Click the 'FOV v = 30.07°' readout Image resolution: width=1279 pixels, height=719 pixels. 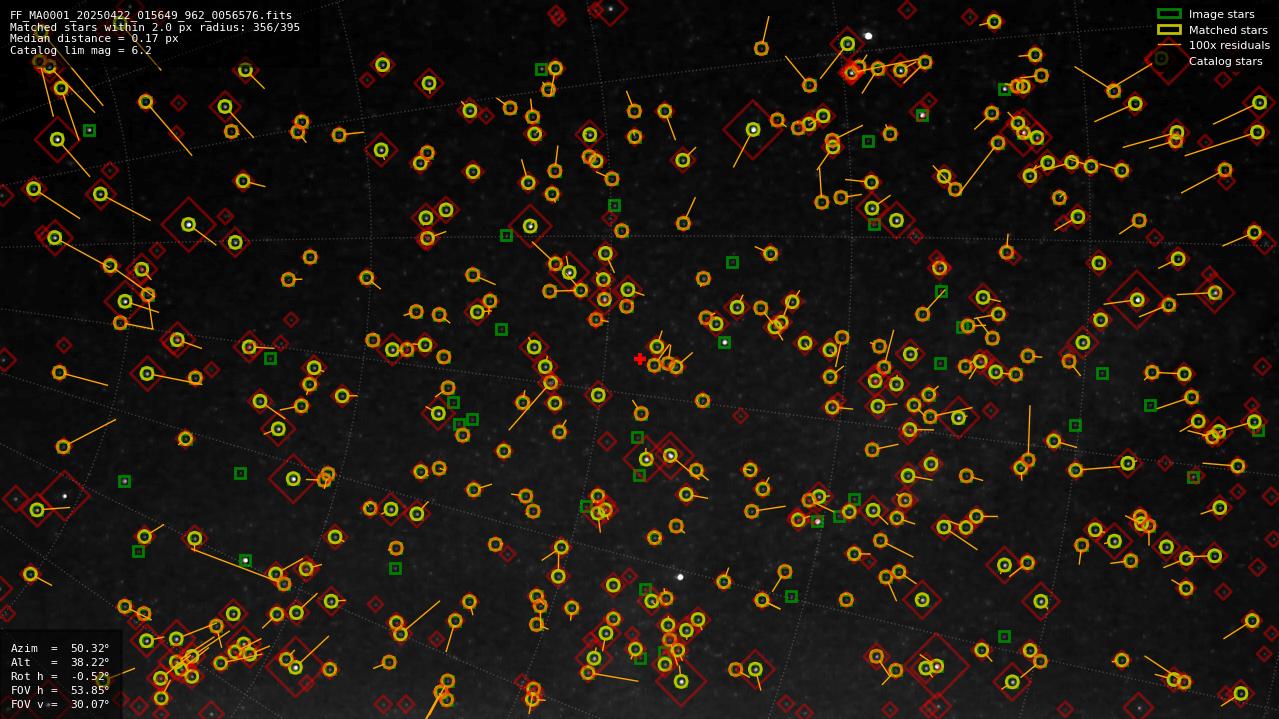[60, 704]
